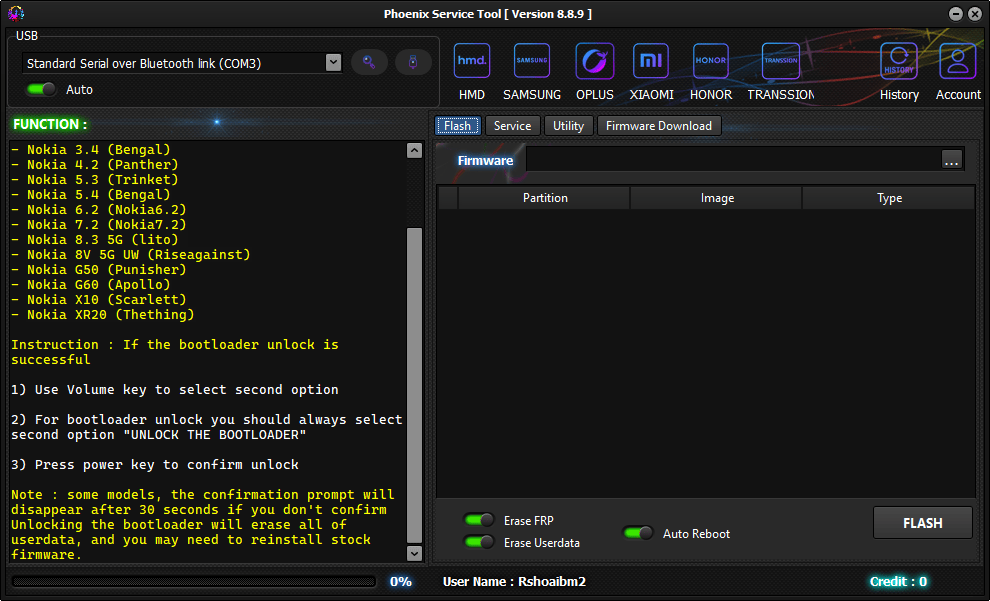Image resolution: width=990 pixels, height=601 pixels.
Task: Click the log panel scroll-down arrow
Action: point(414,553)
